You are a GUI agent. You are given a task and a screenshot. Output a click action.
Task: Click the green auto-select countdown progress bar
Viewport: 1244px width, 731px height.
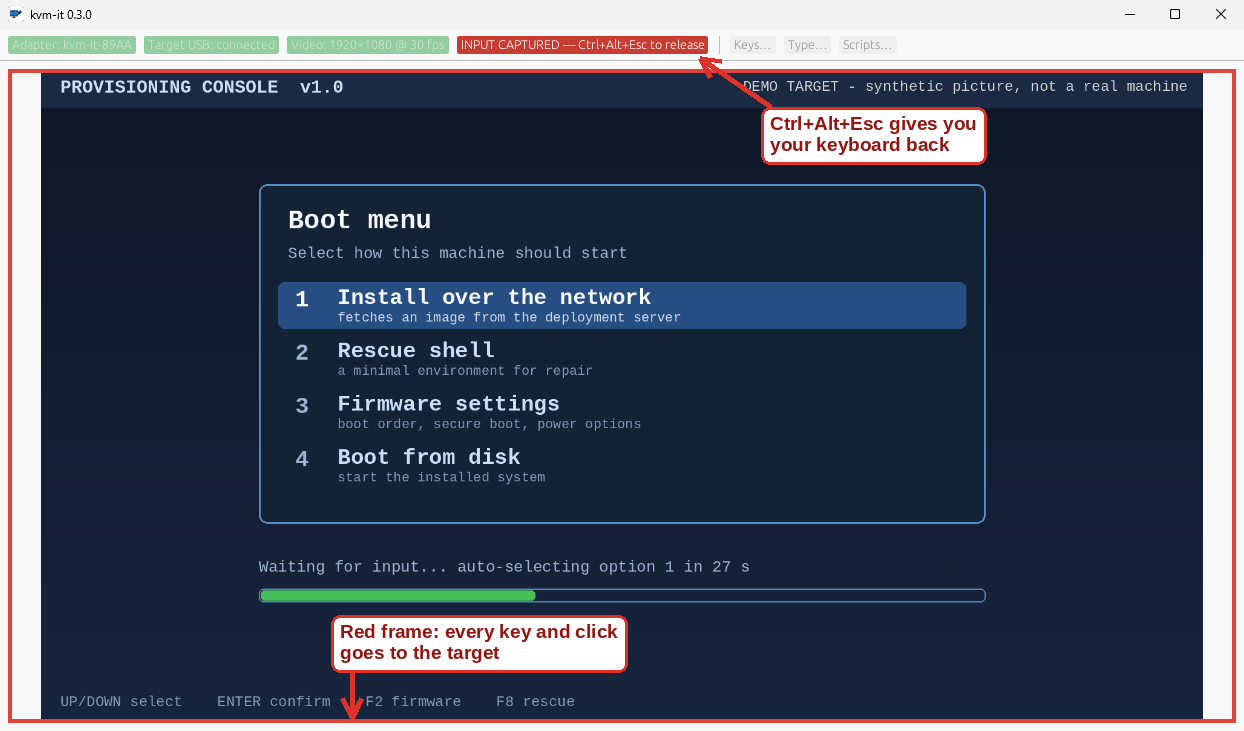pos(622,595)
